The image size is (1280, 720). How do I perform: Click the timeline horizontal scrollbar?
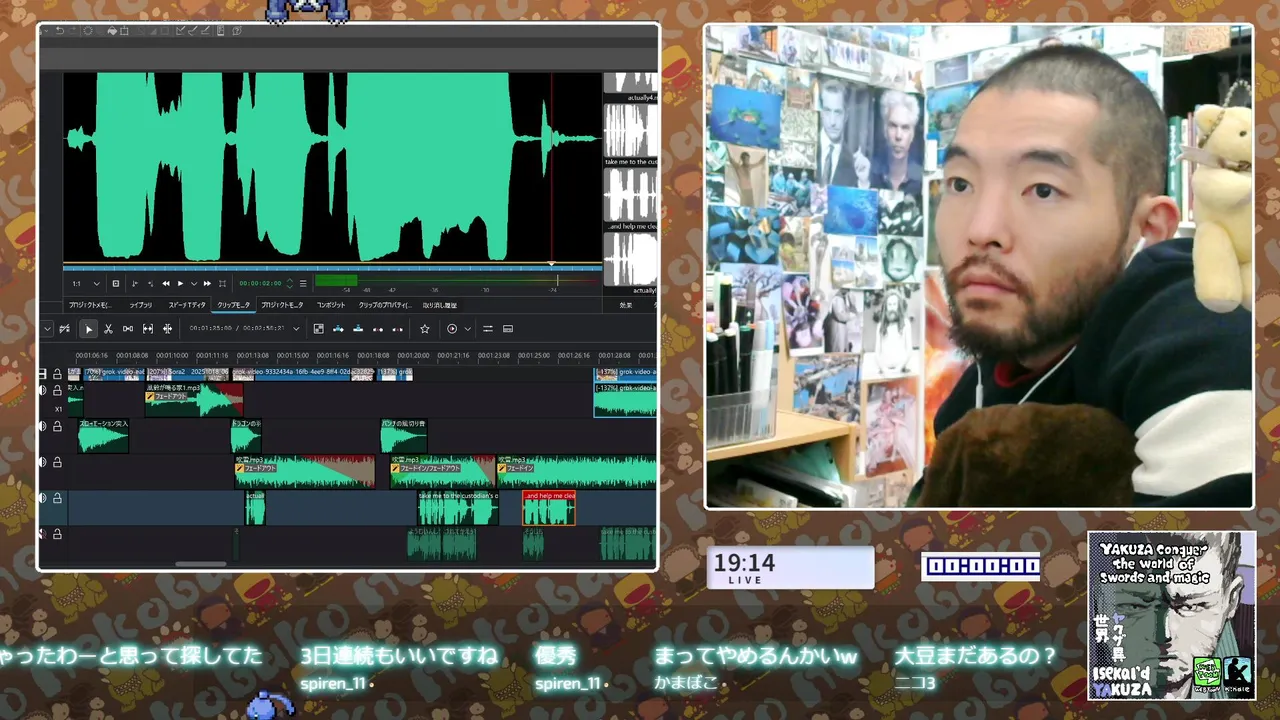pyautogui.click(x=201, y=564)
